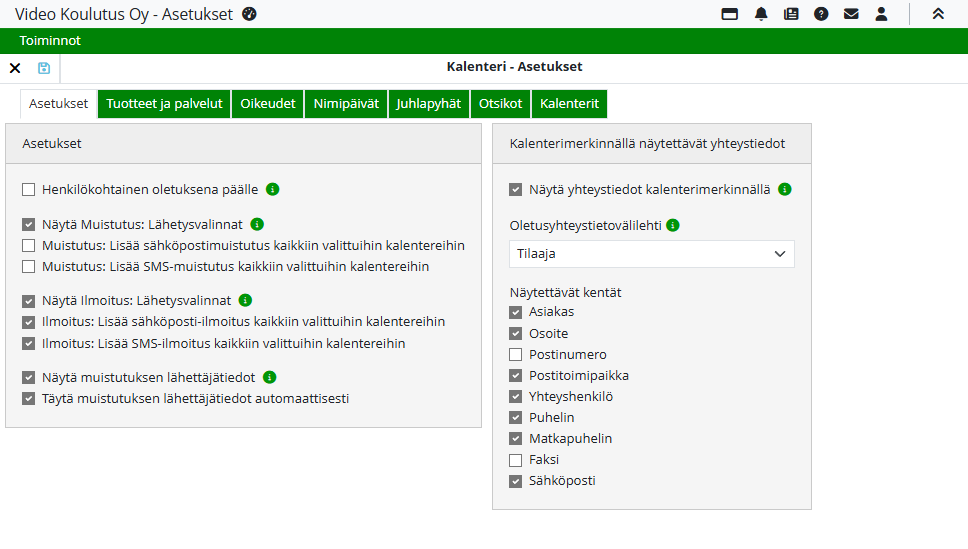Click the help question mark icon

pos(821,14)
